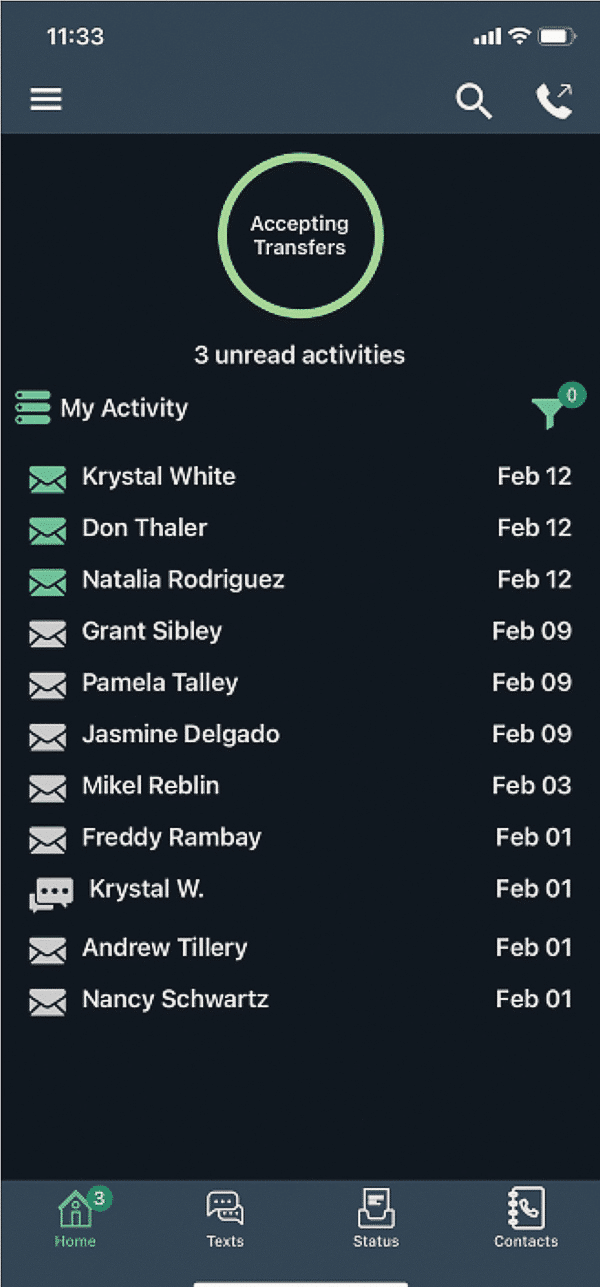Open the activity filter funnel icon
The width and height of the screenshot is (600, 1287).
click(549, 411)
